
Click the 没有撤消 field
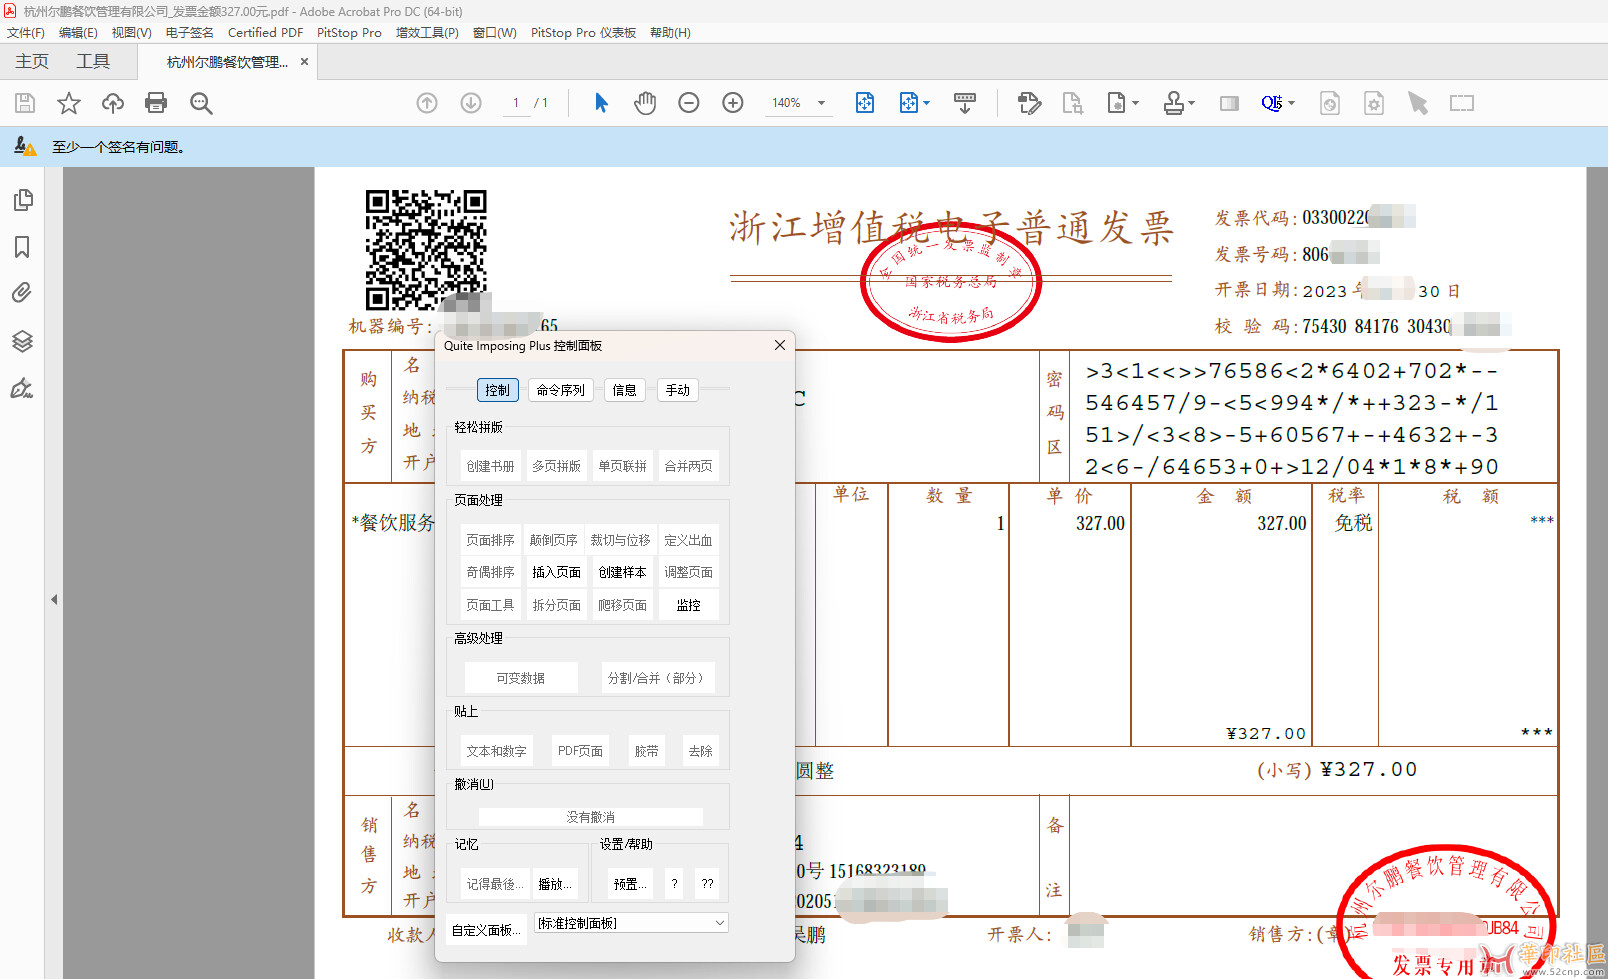590,817
